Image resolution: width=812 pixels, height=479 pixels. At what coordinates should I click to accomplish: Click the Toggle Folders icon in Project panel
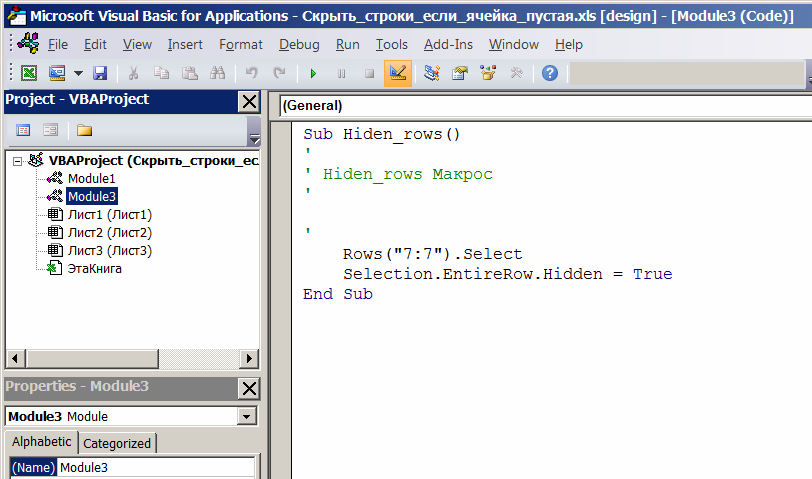tap(84, 130)
